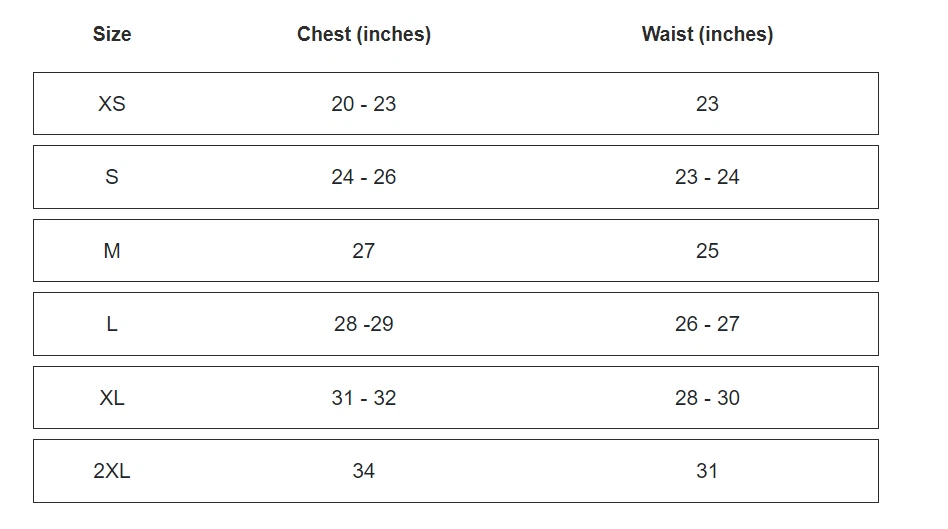
Task: Select the L size label
Action: click(x=112, y=324)
